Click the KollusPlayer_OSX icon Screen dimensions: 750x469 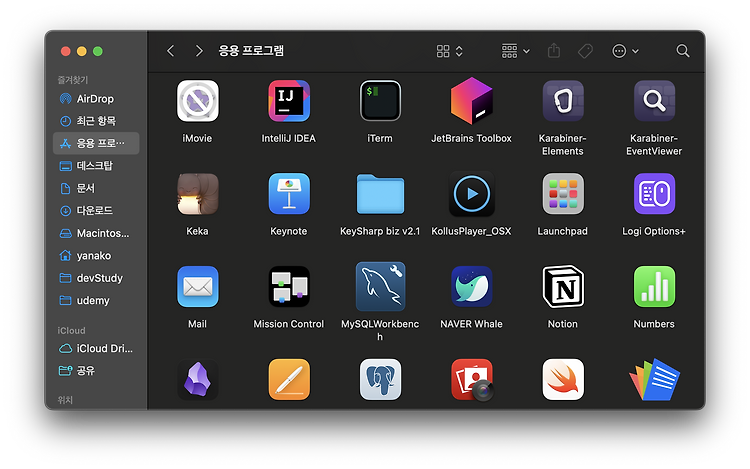(x=472, y=194)
